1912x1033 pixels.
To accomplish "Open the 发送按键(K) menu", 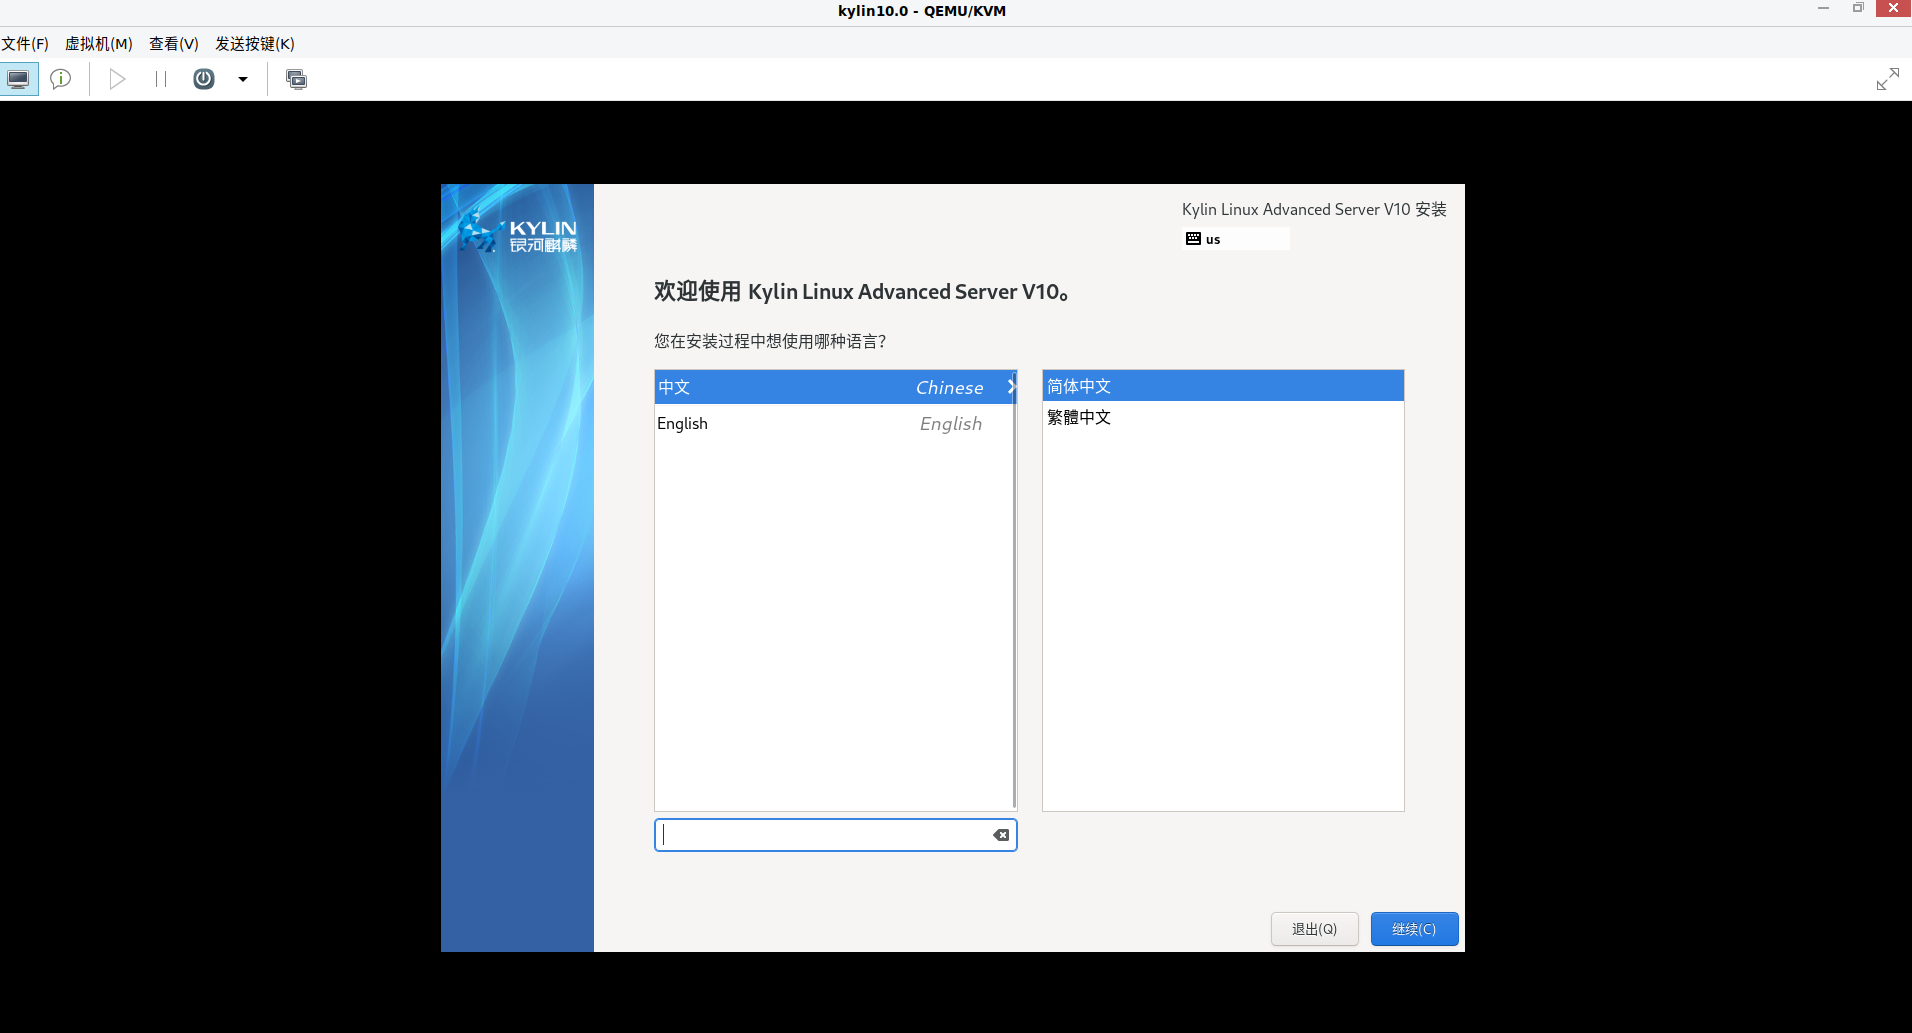I will (255, 44).
